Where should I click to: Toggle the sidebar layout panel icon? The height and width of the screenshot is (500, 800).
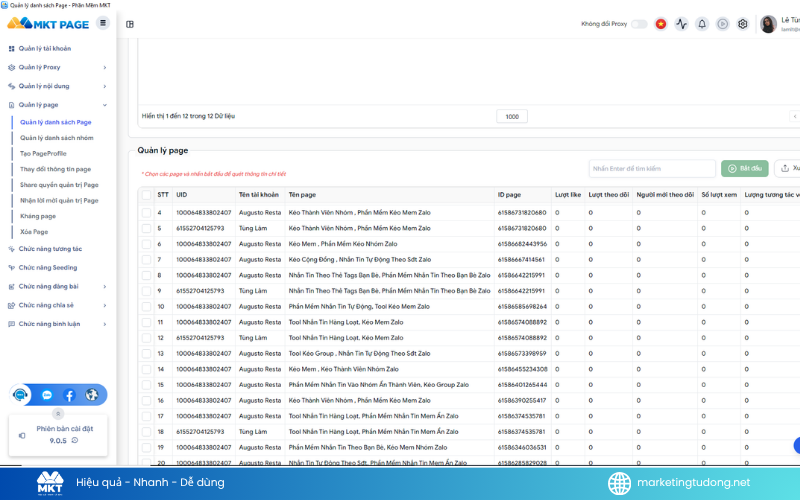[130, 24]
